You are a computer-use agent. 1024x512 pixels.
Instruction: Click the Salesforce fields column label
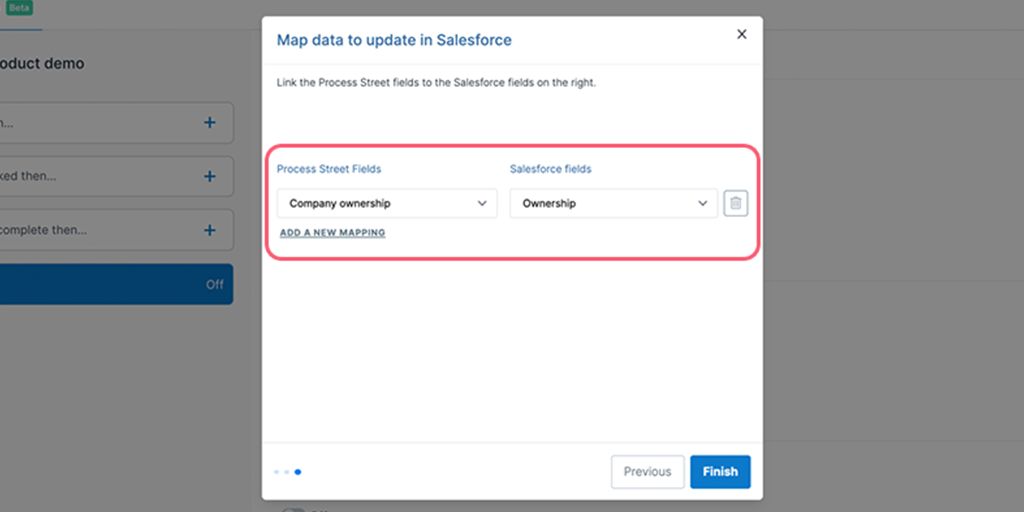click(x=551, y=169)
